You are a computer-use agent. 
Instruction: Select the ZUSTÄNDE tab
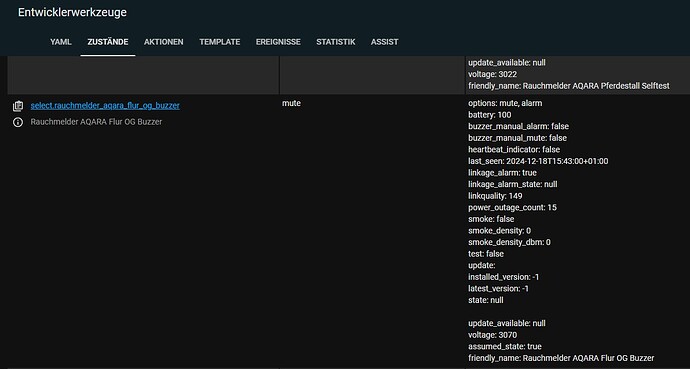[108, 42]
